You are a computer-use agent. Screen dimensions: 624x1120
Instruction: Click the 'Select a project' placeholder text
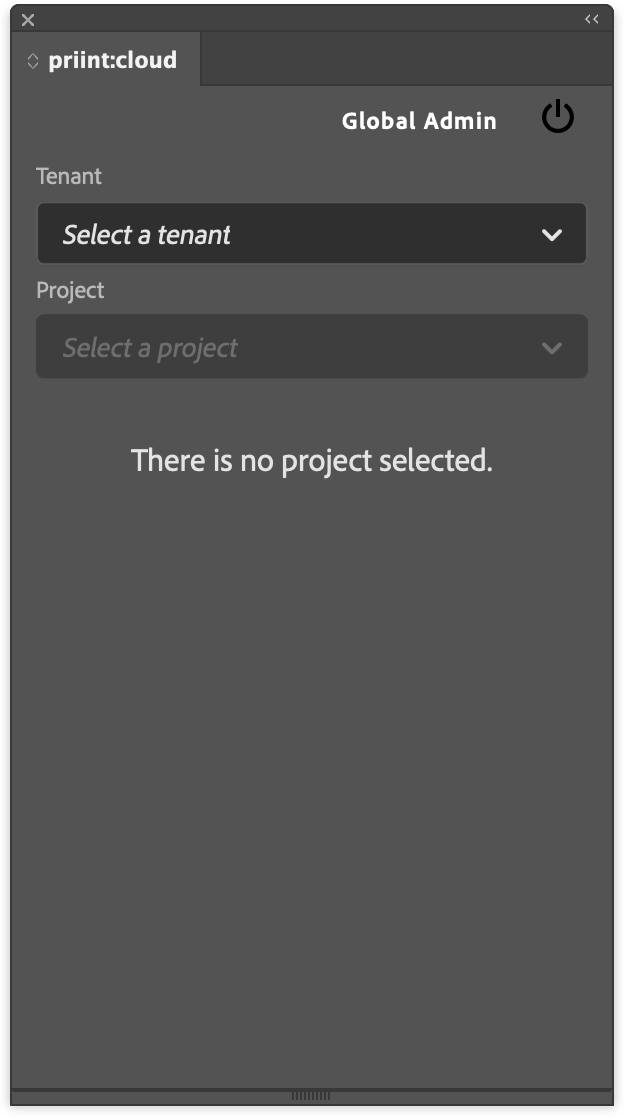tap(150, 348)
